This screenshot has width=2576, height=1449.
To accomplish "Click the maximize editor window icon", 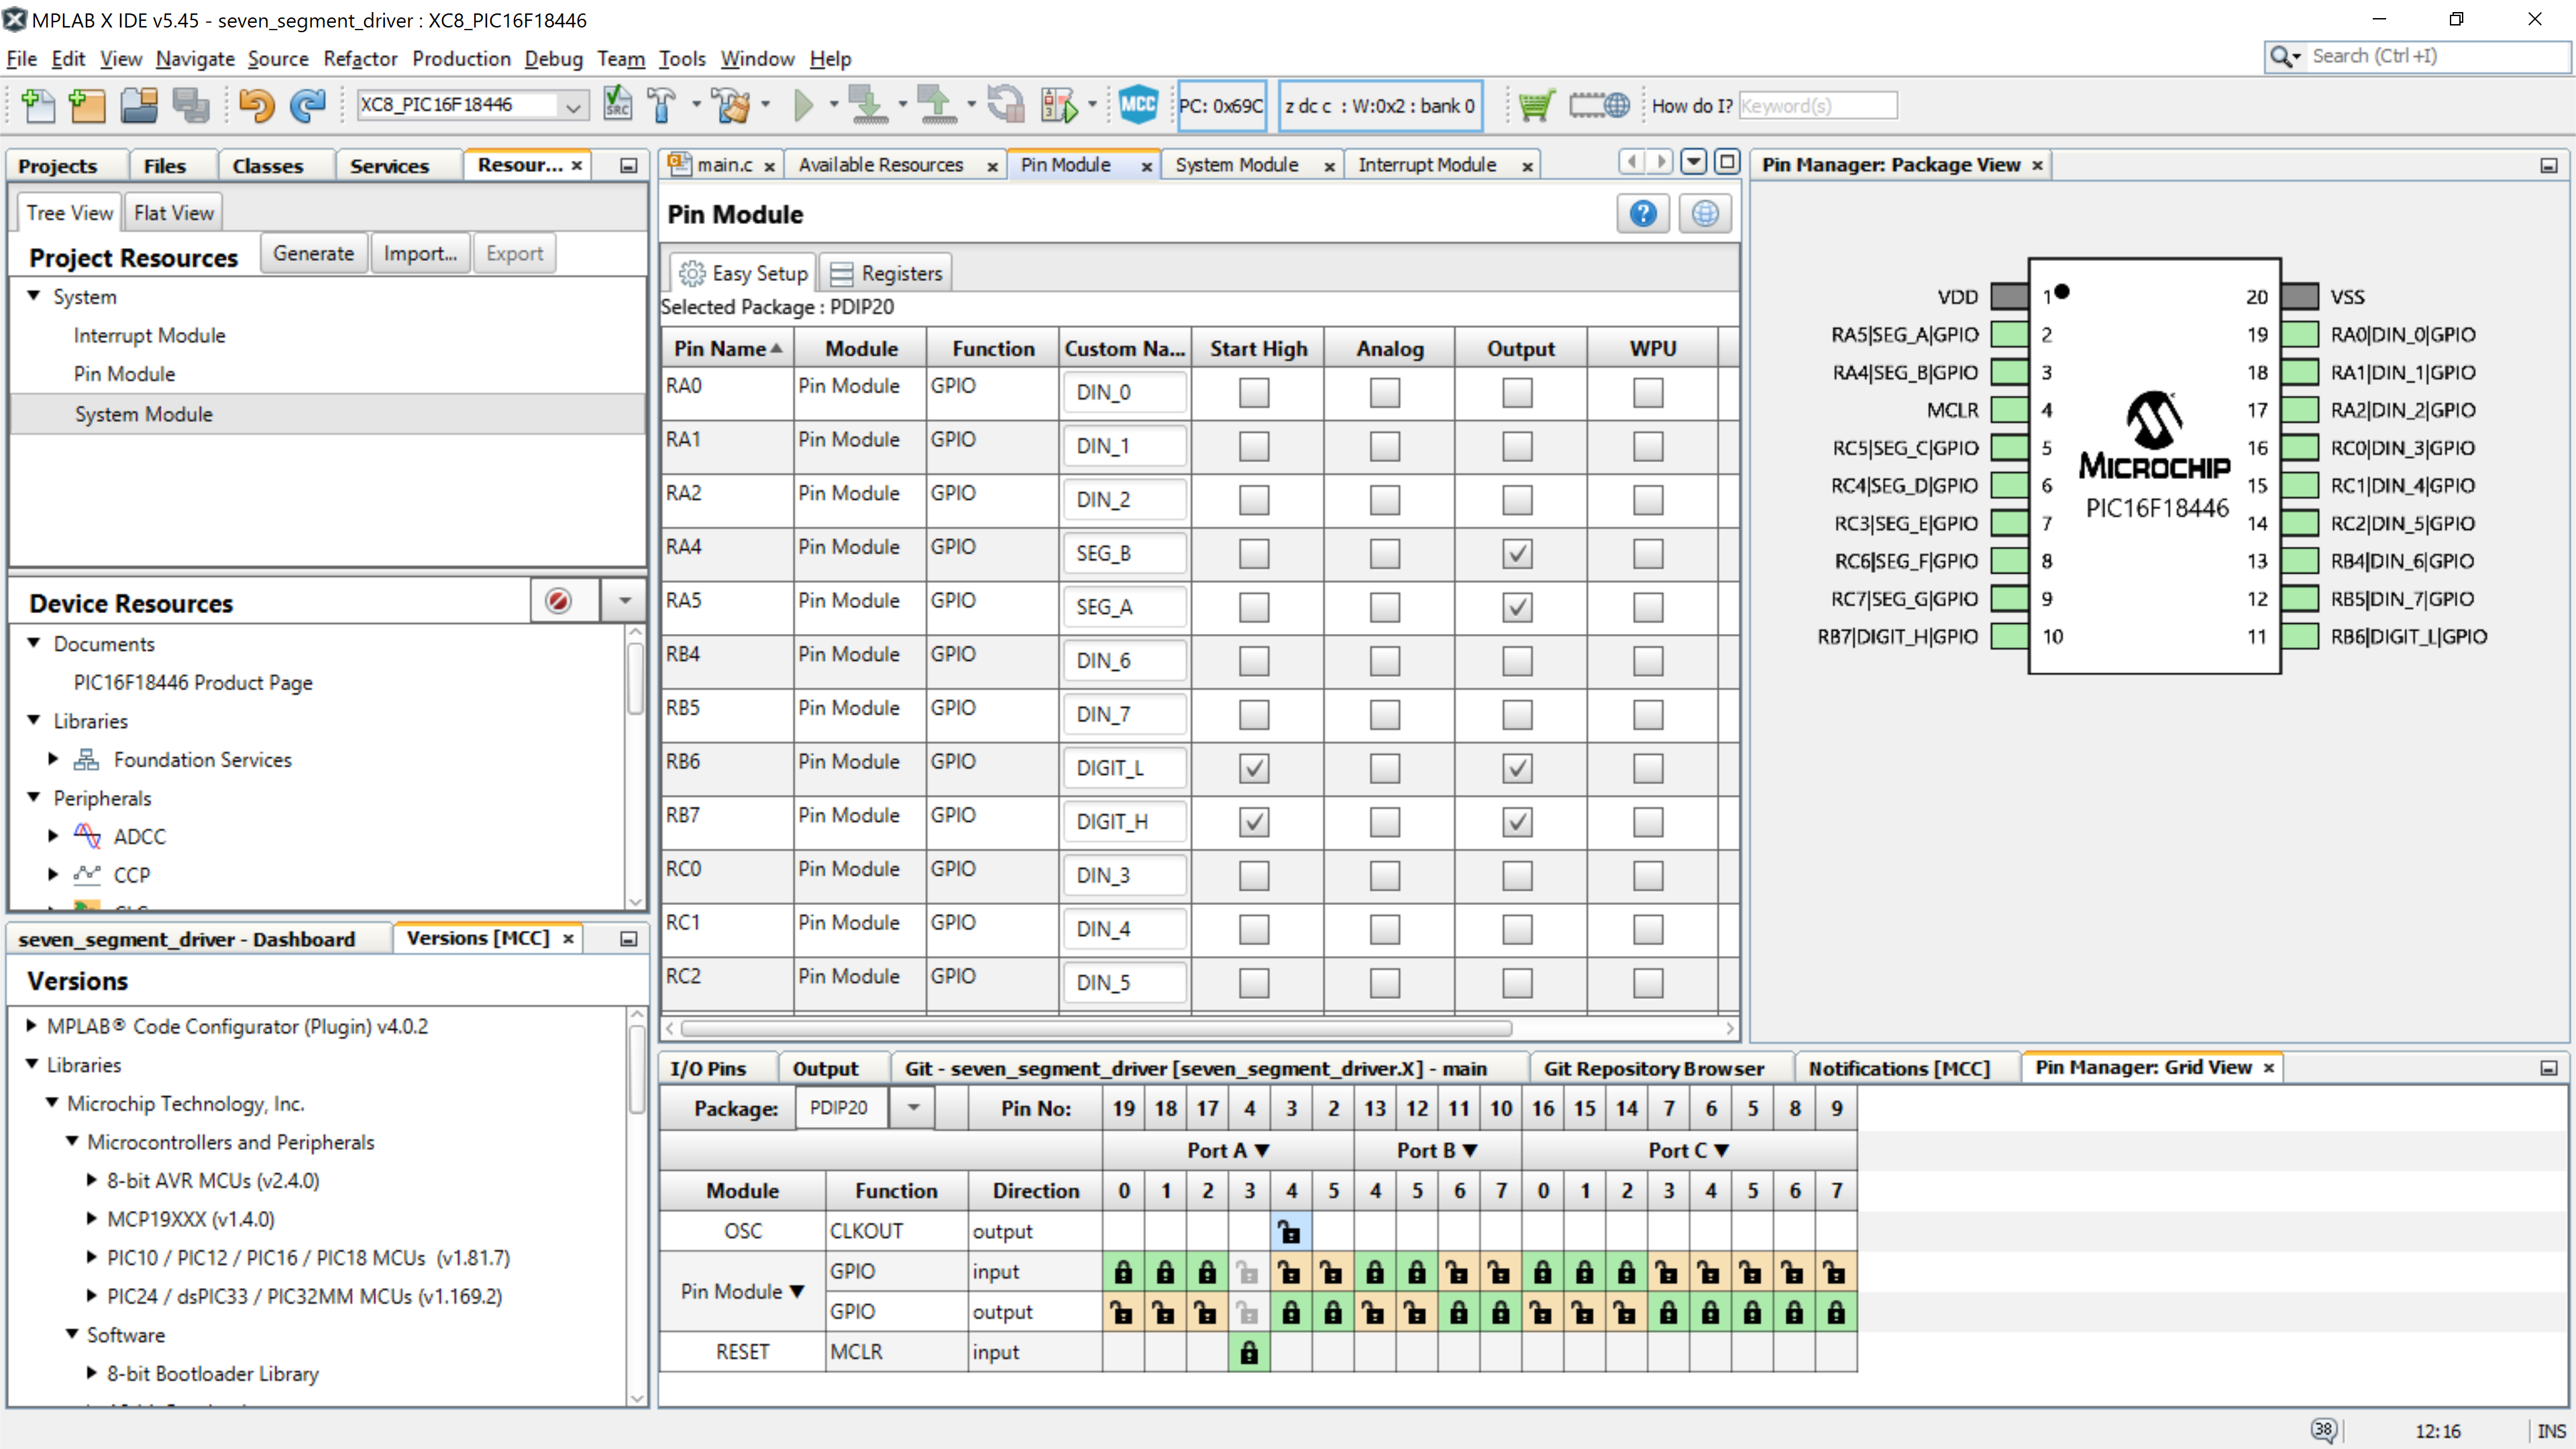I will coord(1726,161).
